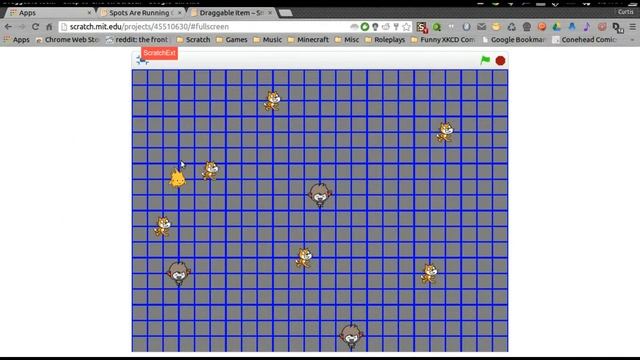Open the Google Bookmar bookmark

click(513, 40)
